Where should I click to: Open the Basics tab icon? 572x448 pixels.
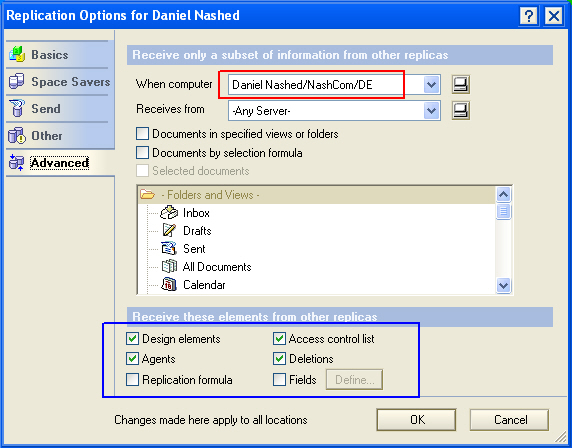(17, 54)
